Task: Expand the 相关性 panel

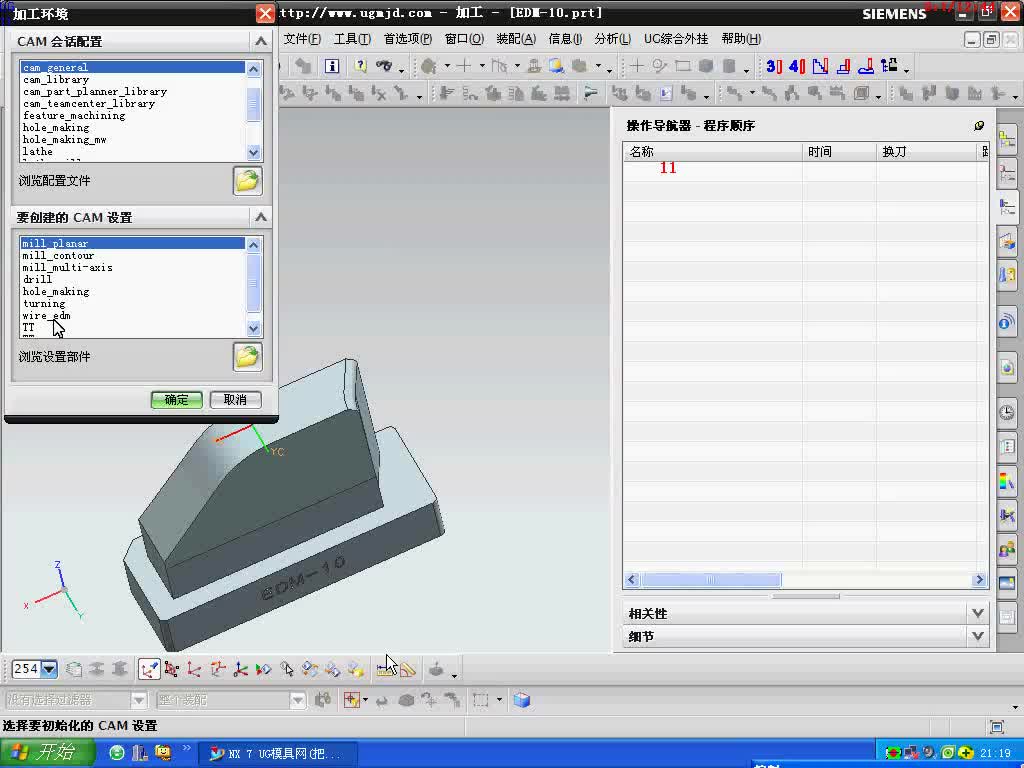Action: click(x=978, y=613)
